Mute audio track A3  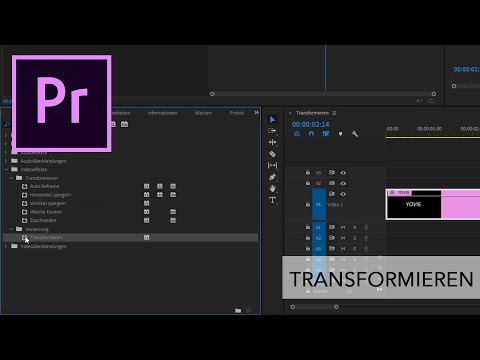343,249
